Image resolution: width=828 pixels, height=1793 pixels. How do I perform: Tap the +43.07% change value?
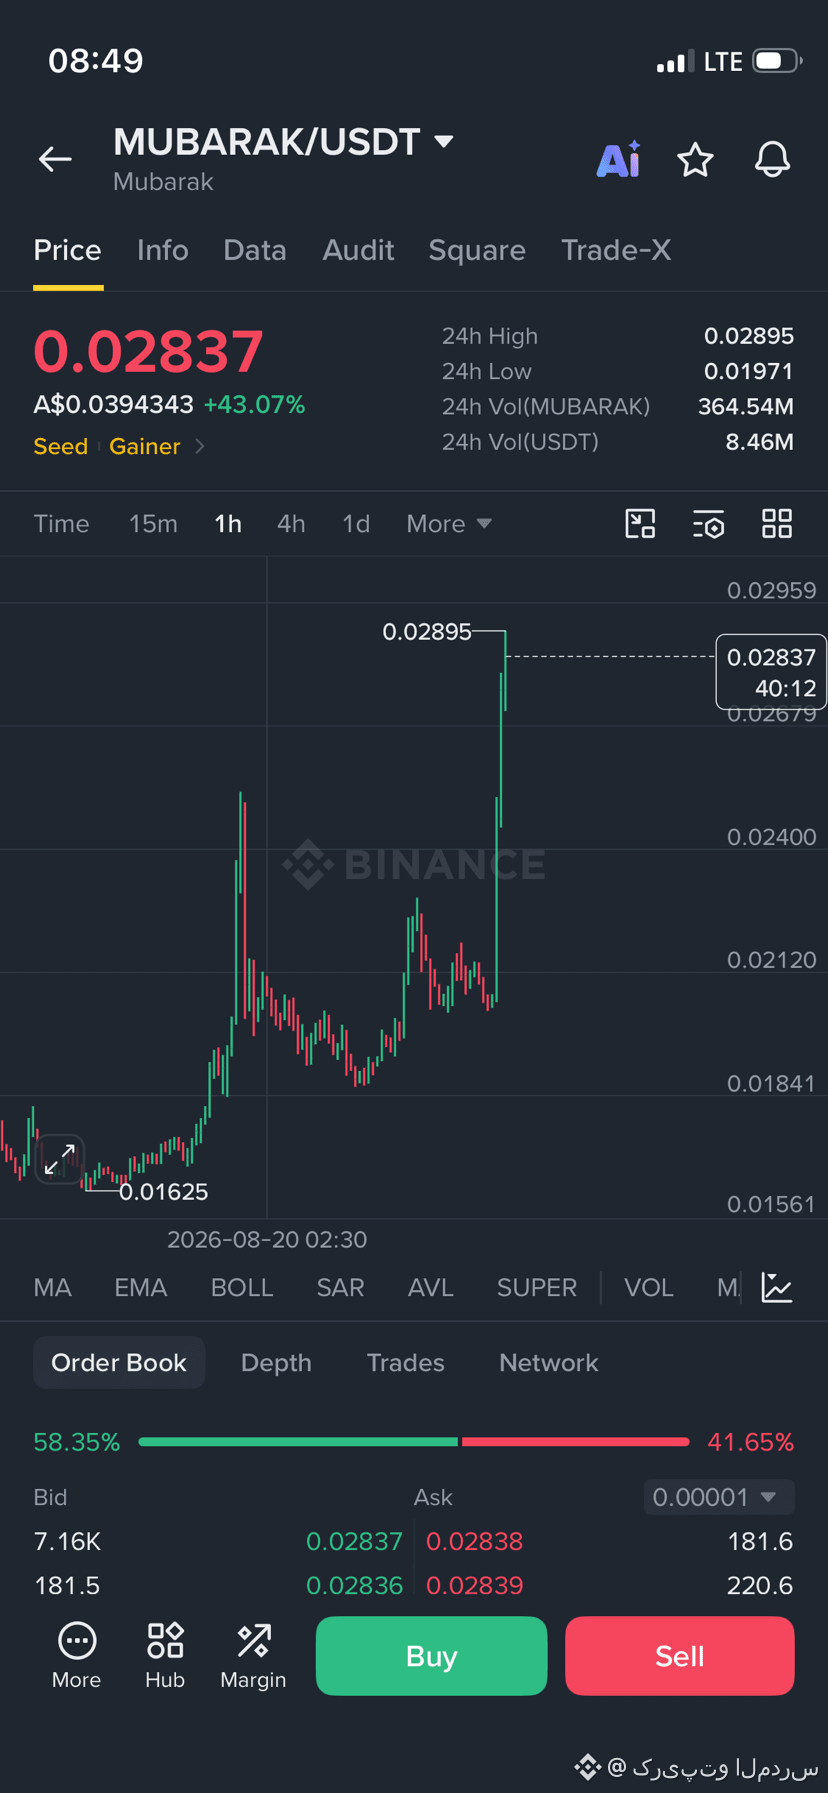(254, 405)
